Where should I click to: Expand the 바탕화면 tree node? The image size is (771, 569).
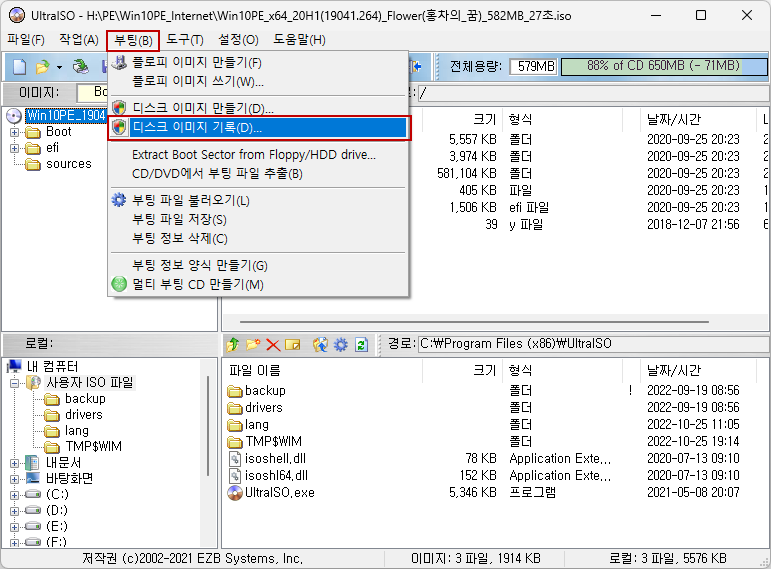tap(14, 479)
